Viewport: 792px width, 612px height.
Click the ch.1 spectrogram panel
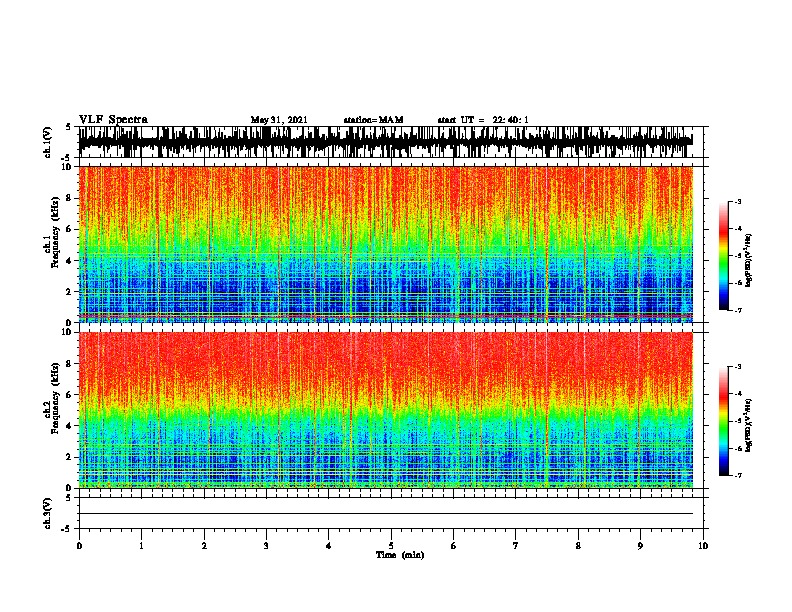pos(385,244)
